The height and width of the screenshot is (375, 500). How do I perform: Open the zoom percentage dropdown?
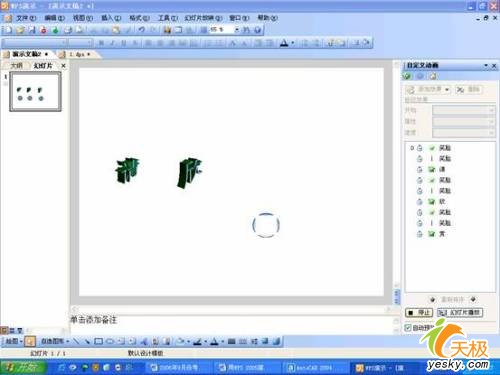(236, 30)
